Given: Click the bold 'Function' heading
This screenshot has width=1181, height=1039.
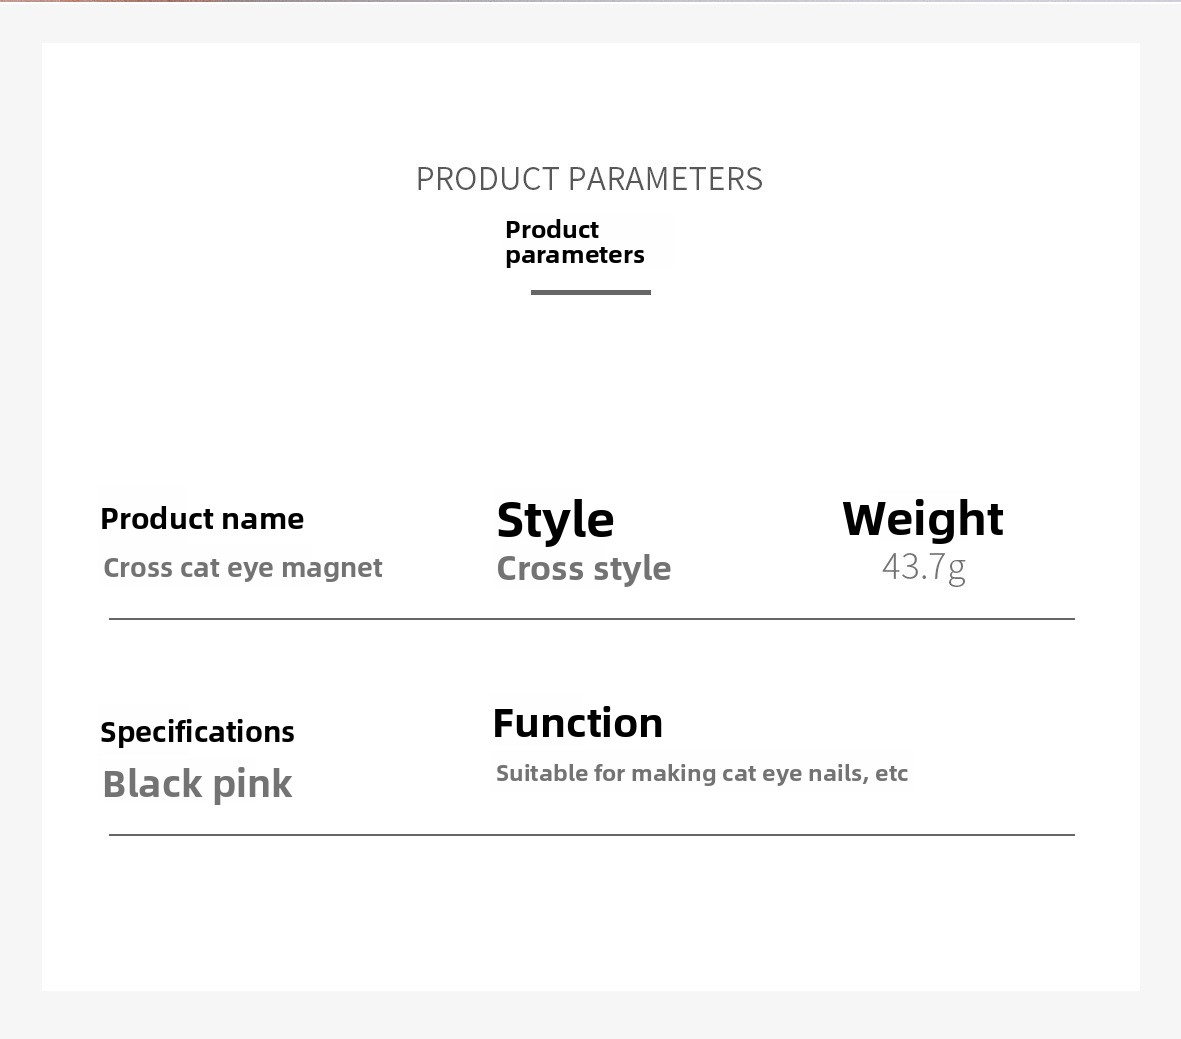Looking at the screenshot, I should click(577, 723).
